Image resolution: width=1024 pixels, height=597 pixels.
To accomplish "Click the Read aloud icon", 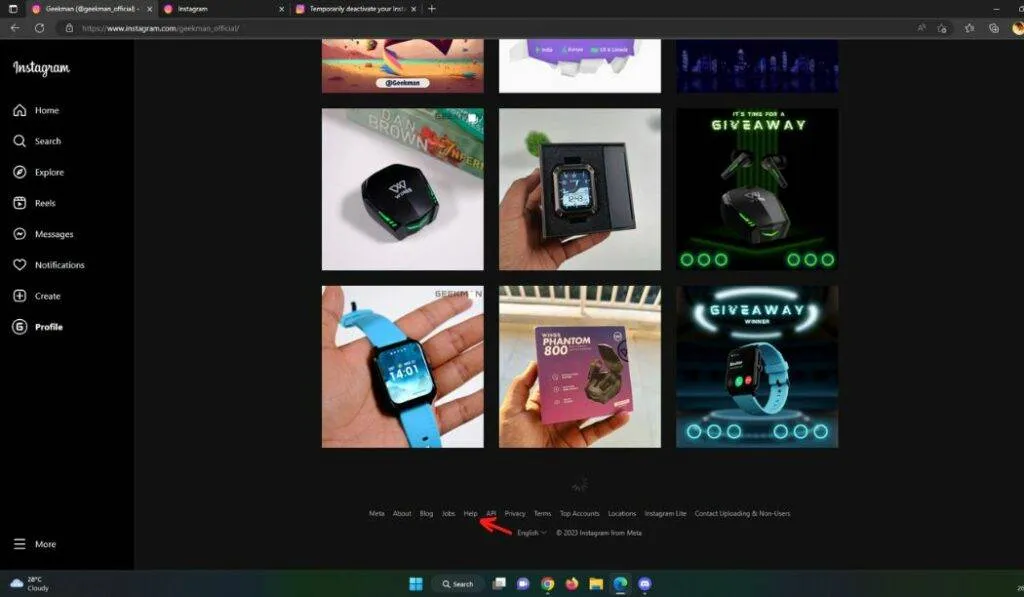I will coord(921,28).
